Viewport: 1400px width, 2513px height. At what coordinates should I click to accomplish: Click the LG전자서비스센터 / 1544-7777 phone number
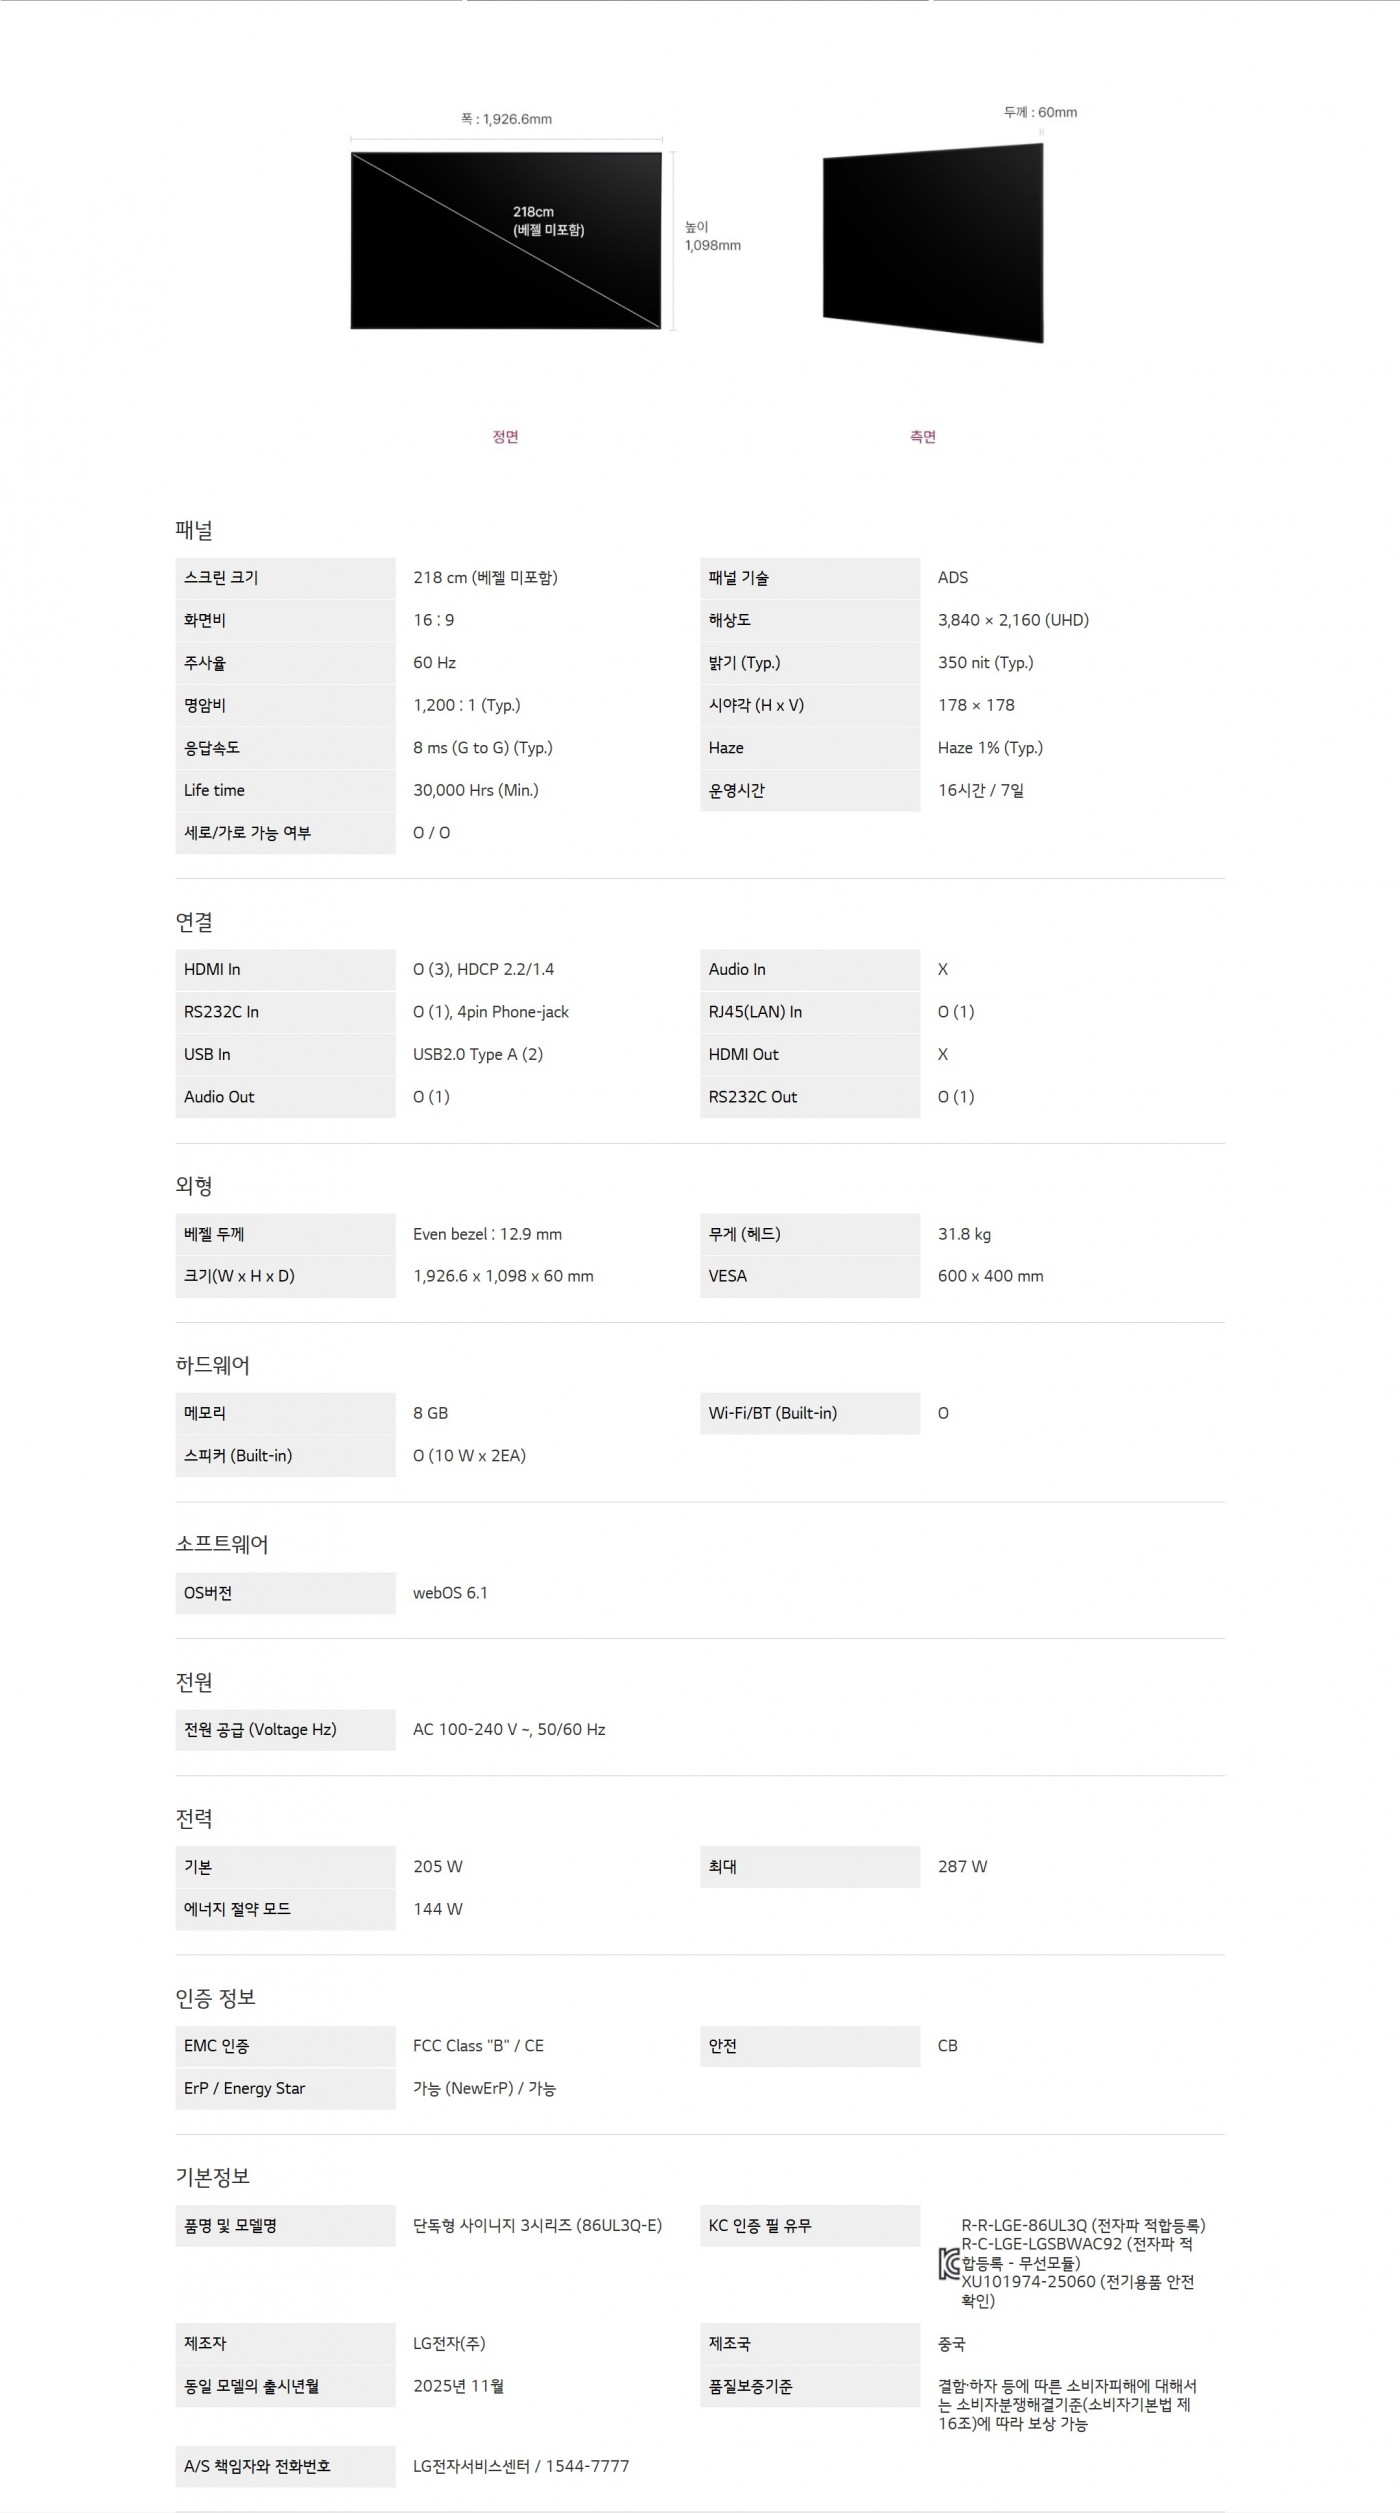tap(521, 2466)
